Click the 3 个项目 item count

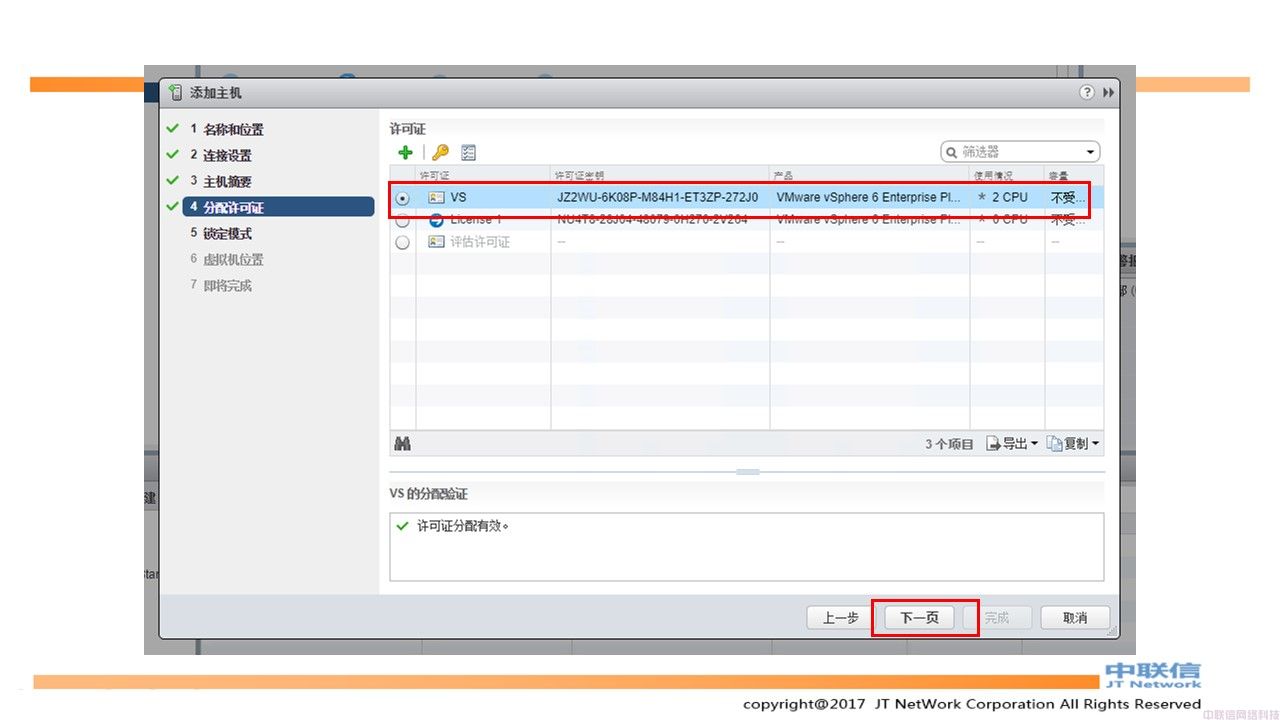[x=948, y=444]
